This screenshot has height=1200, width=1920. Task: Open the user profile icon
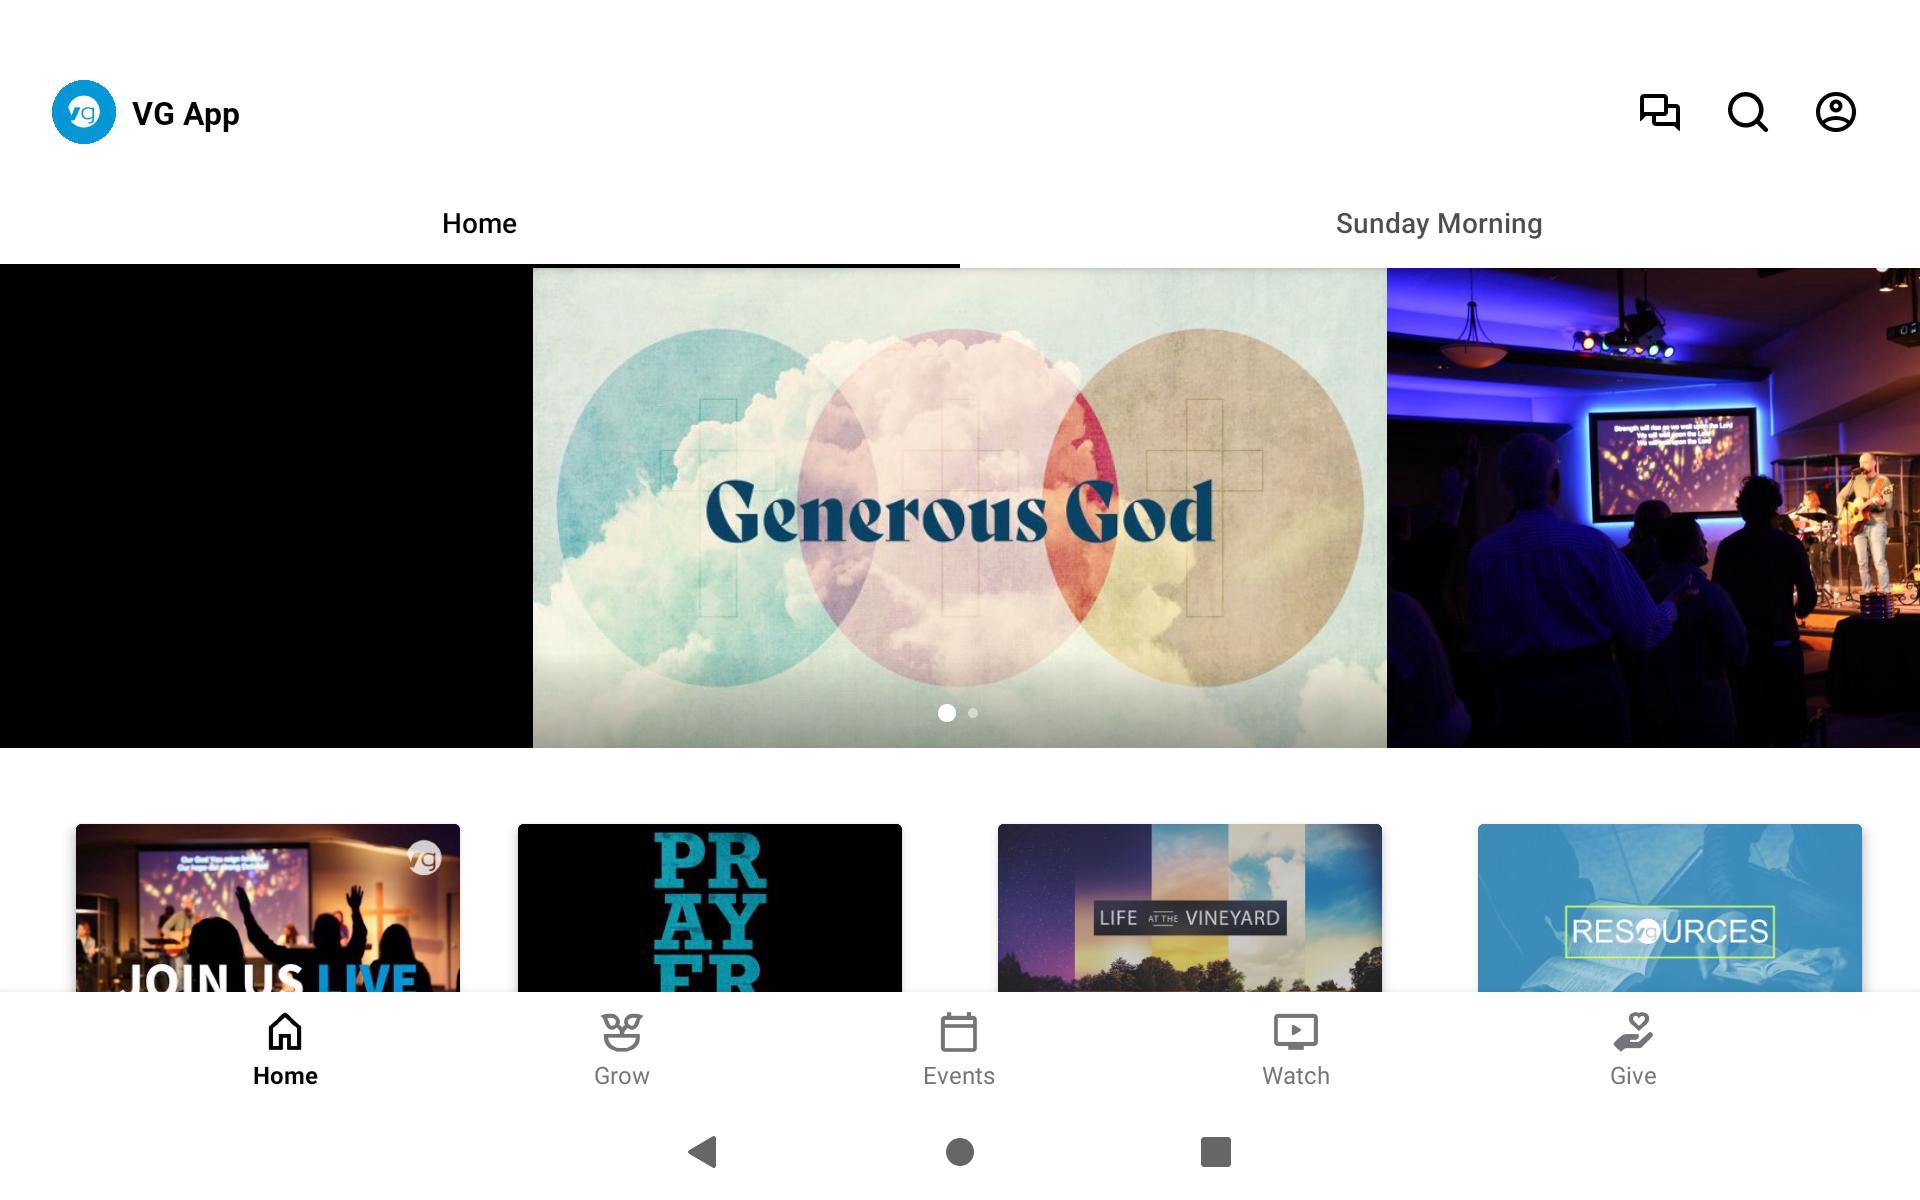click(1835, 112)
